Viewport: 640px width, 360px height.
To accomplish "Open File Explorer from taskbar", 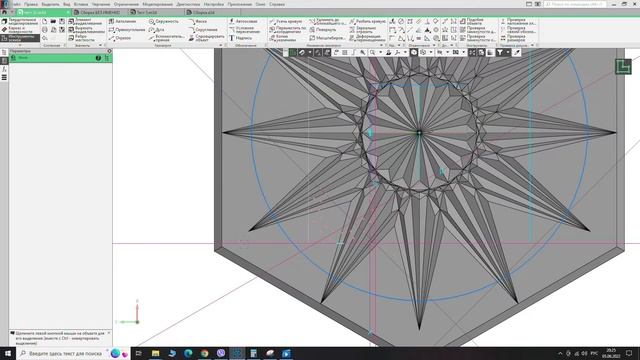I will (x=156, y=353).
